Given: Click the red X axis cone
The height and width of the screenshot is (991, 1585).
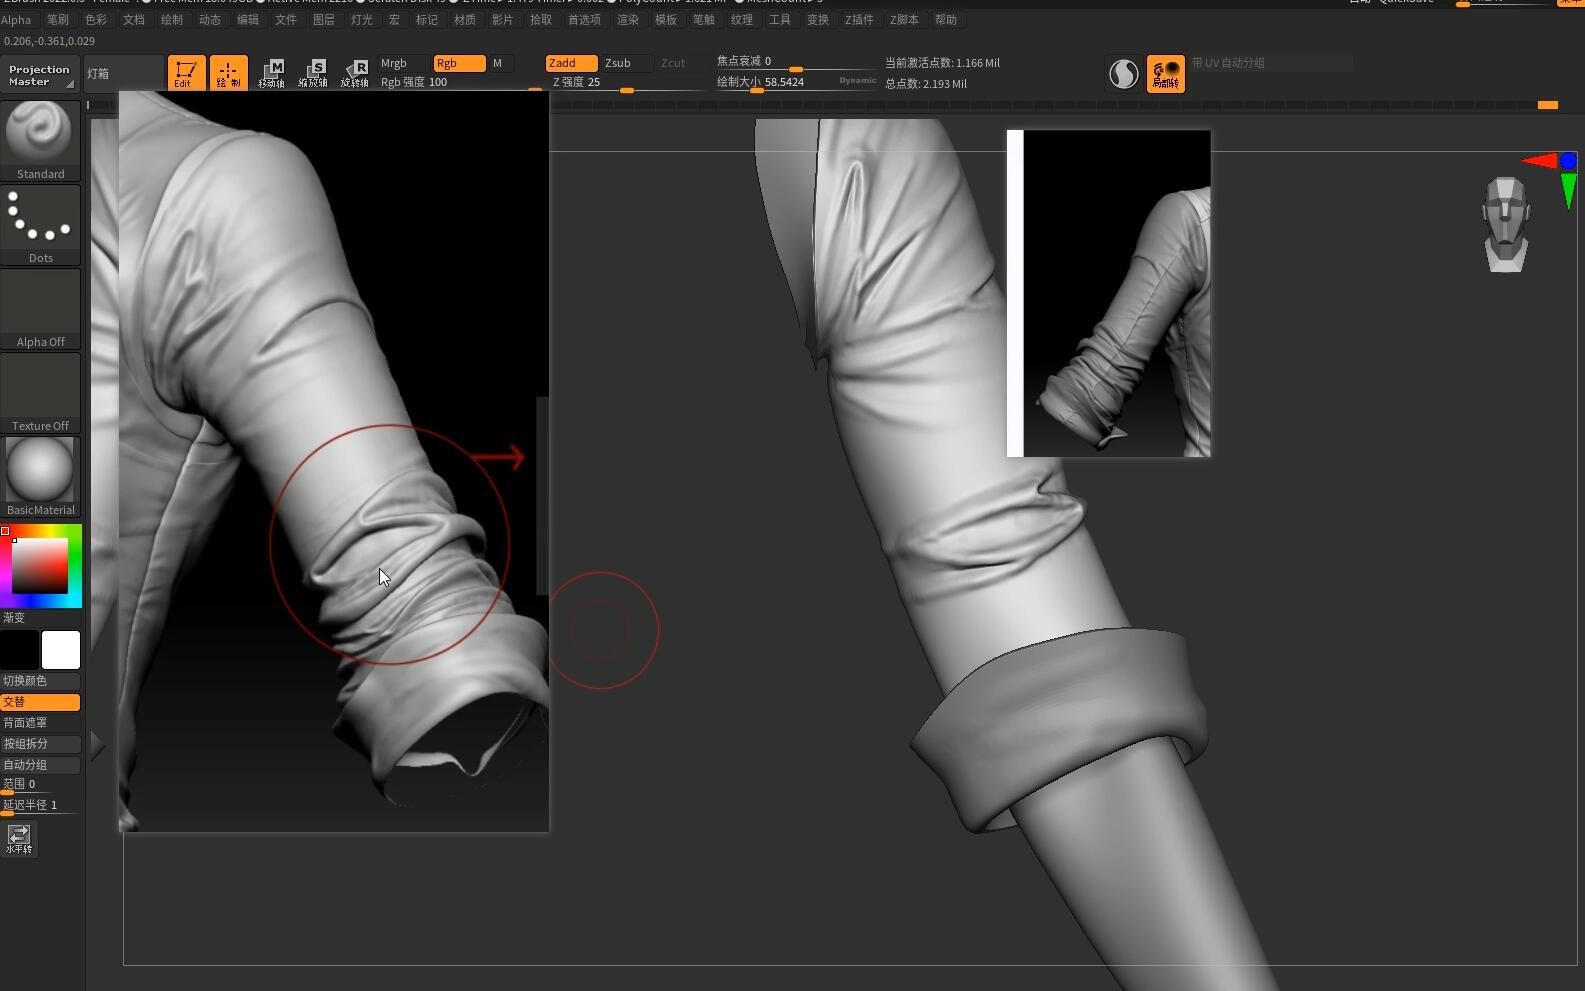Looking at the screenshot, I should (x=1539, y=161).
